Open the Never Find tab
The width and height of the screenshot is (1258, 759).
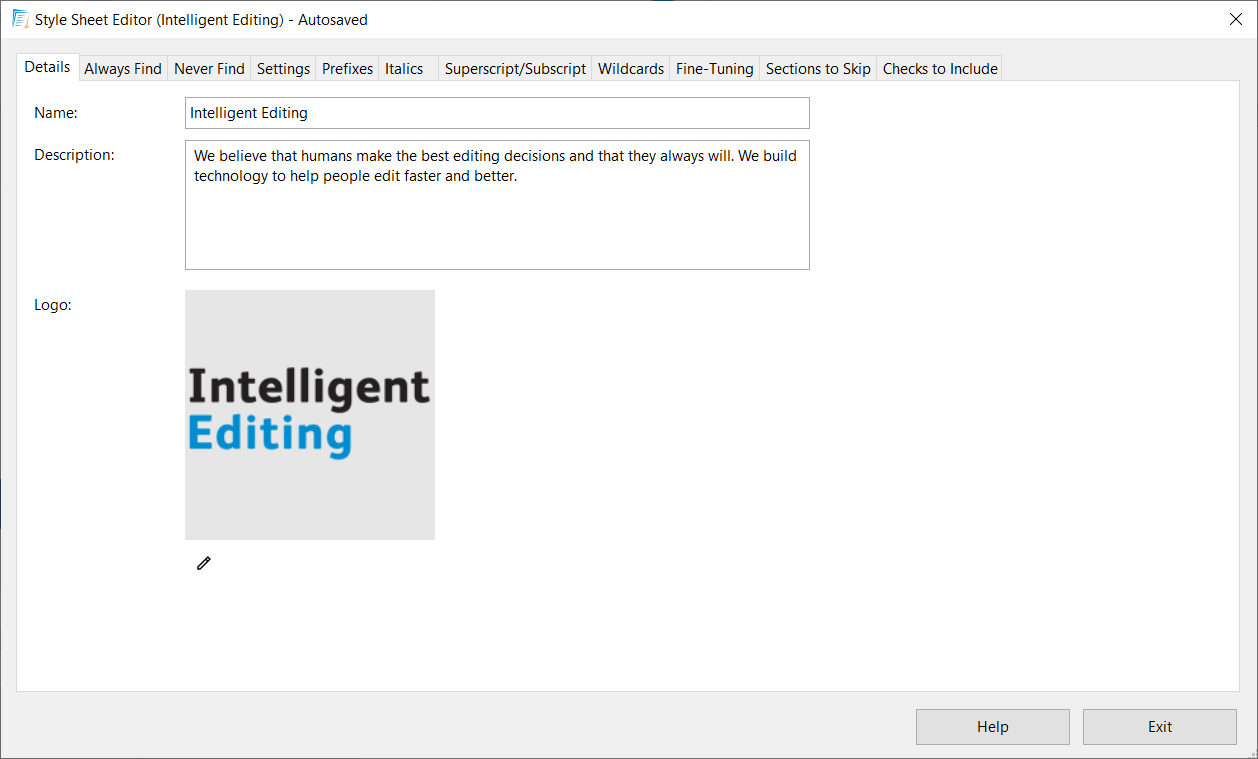coord(209,69)
